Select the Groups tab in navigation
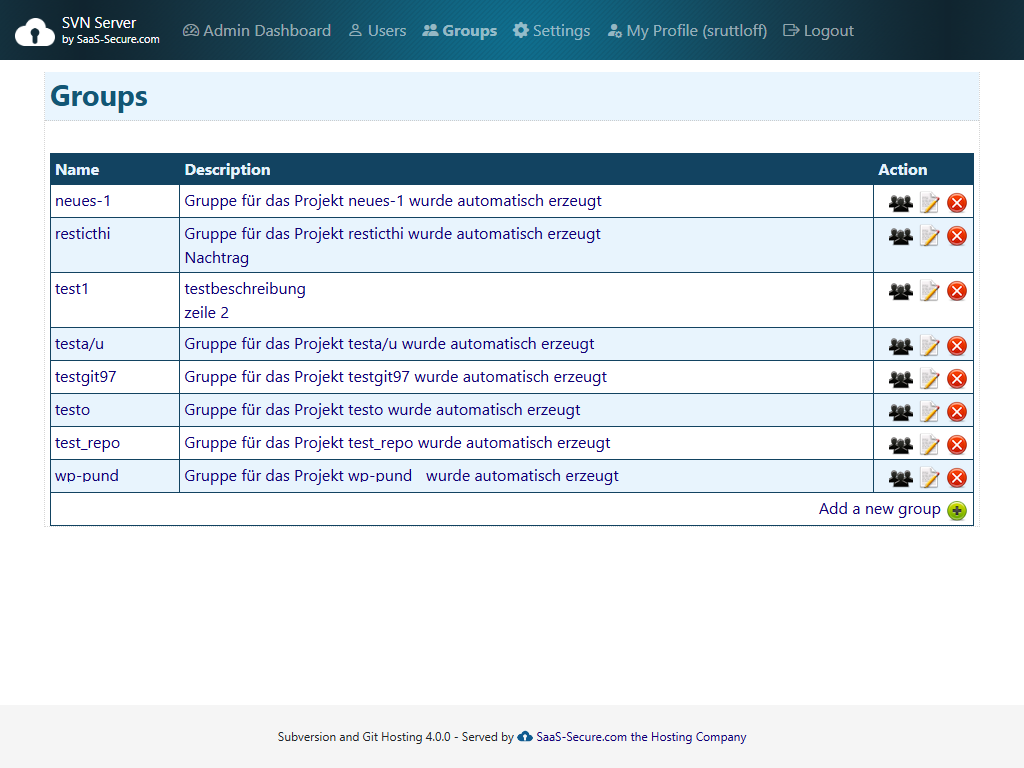The width and height of the screenshot is (1024, 768). pos(460,31)
